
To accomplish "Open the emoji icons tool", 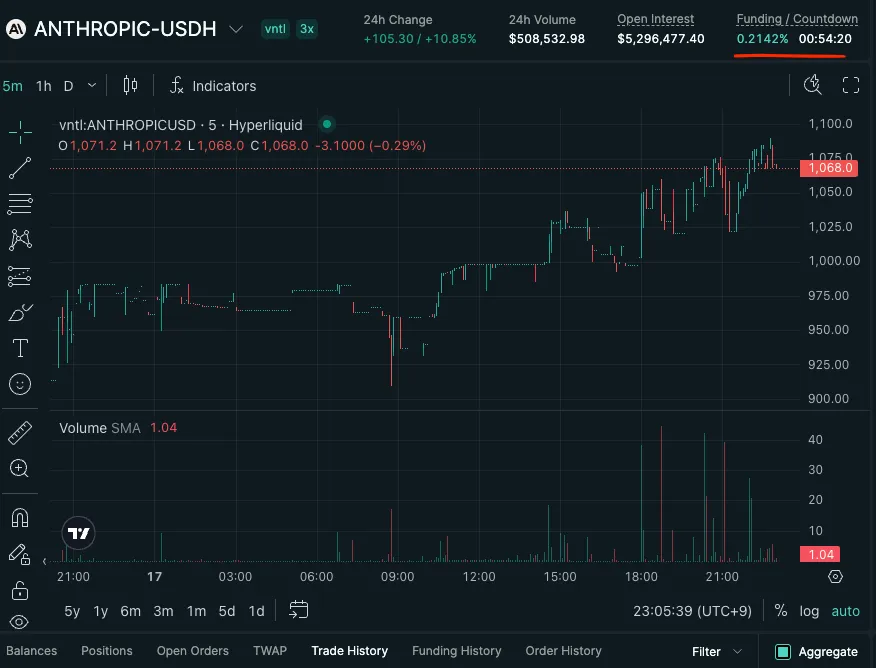I will tap(20, 383).
